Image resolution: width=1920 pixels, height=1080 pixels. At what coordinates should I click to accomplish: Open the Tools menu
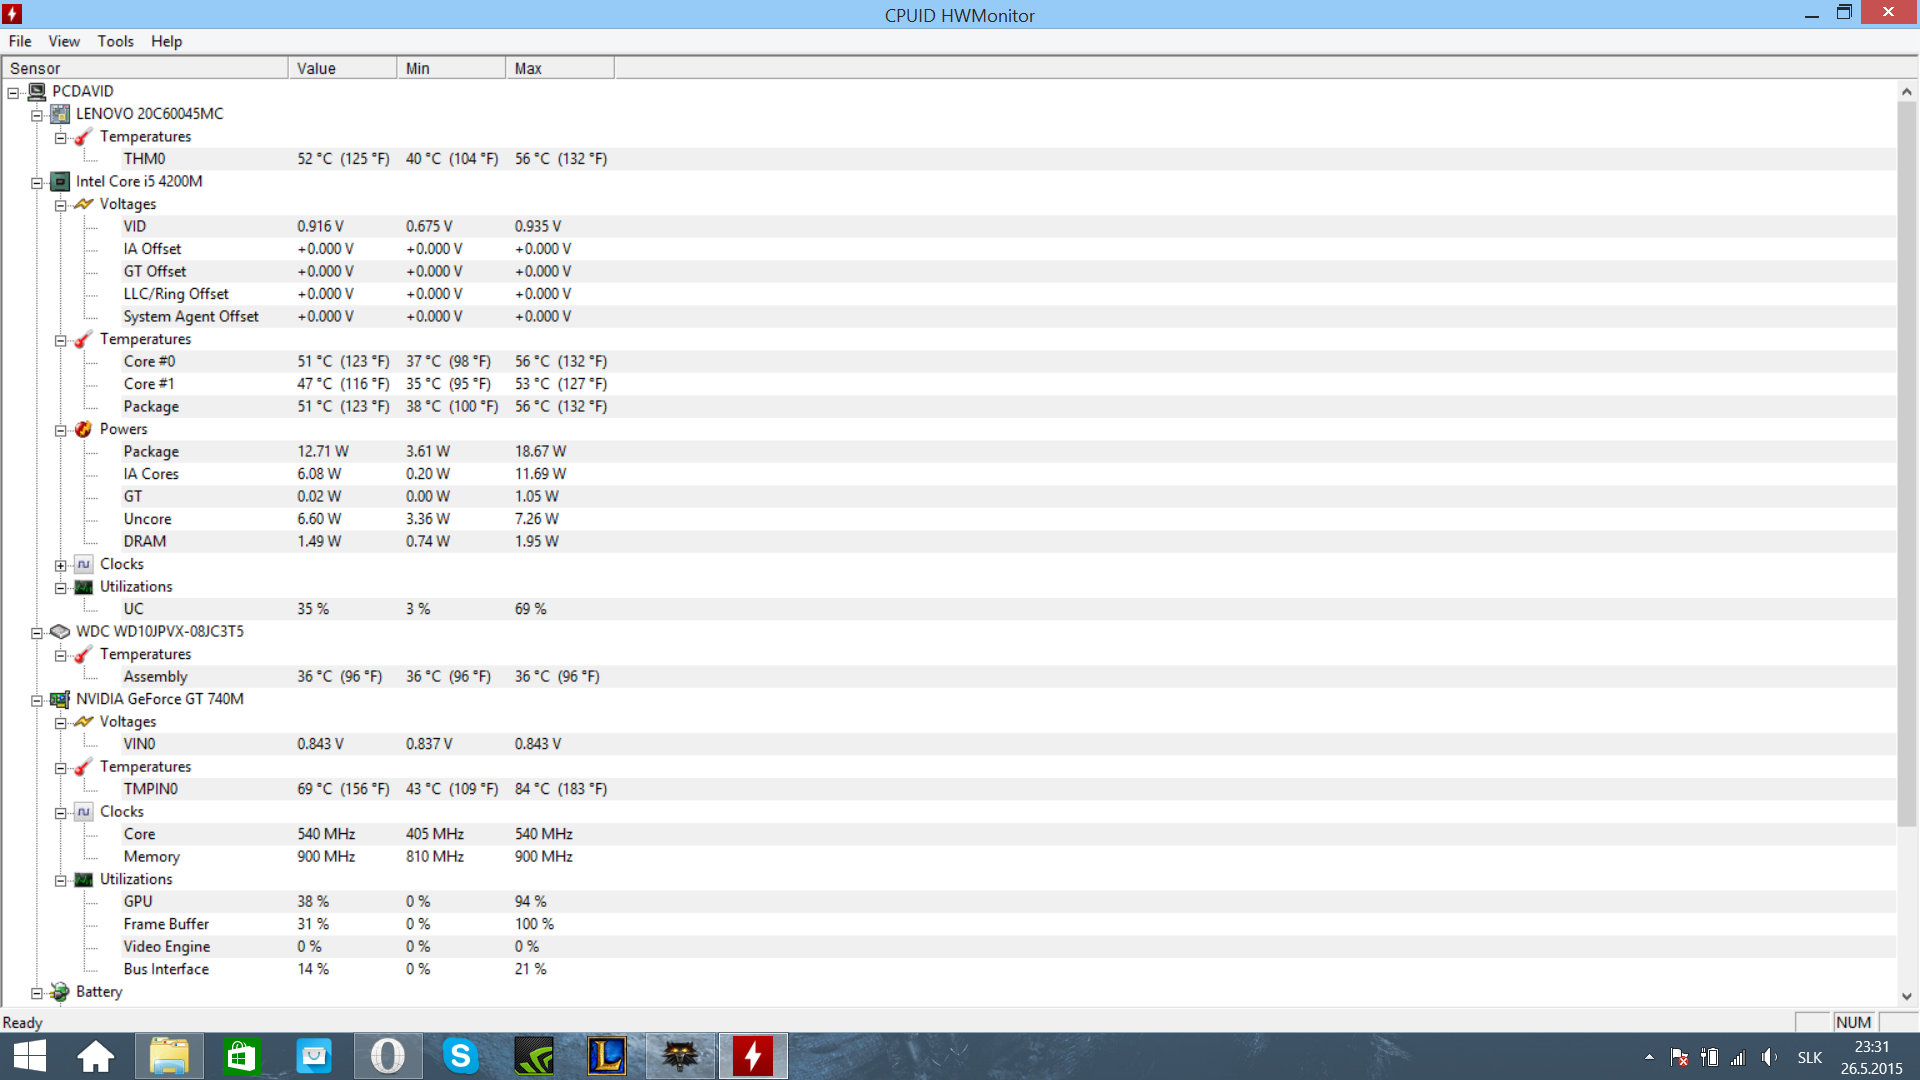click(115, 41)
